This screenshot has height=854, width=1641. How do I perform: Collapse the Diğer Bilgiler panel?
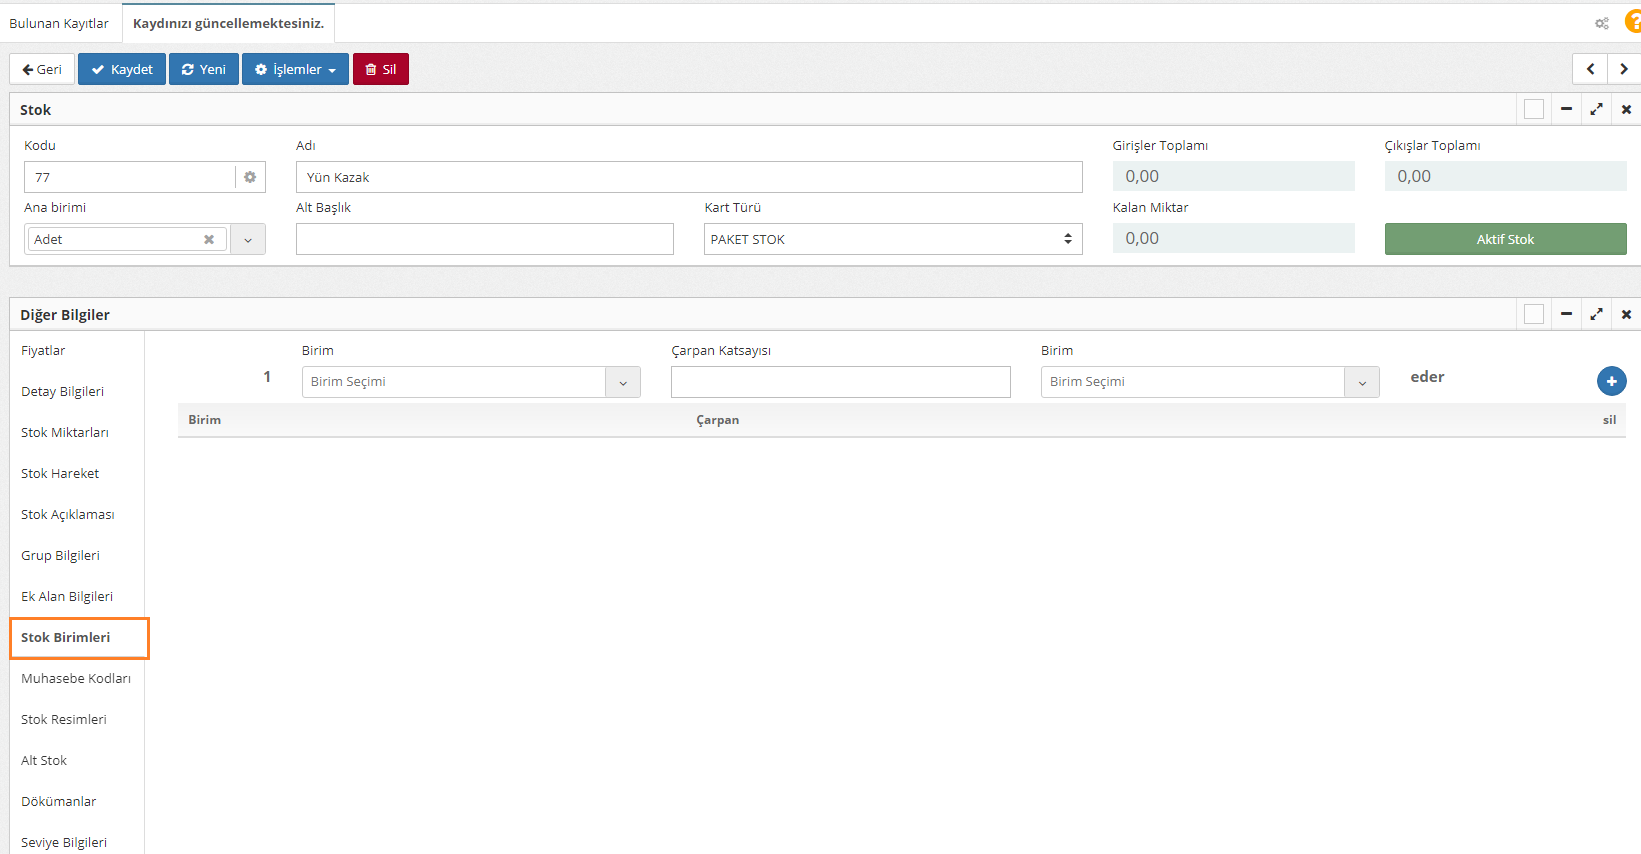[1566, 314]
